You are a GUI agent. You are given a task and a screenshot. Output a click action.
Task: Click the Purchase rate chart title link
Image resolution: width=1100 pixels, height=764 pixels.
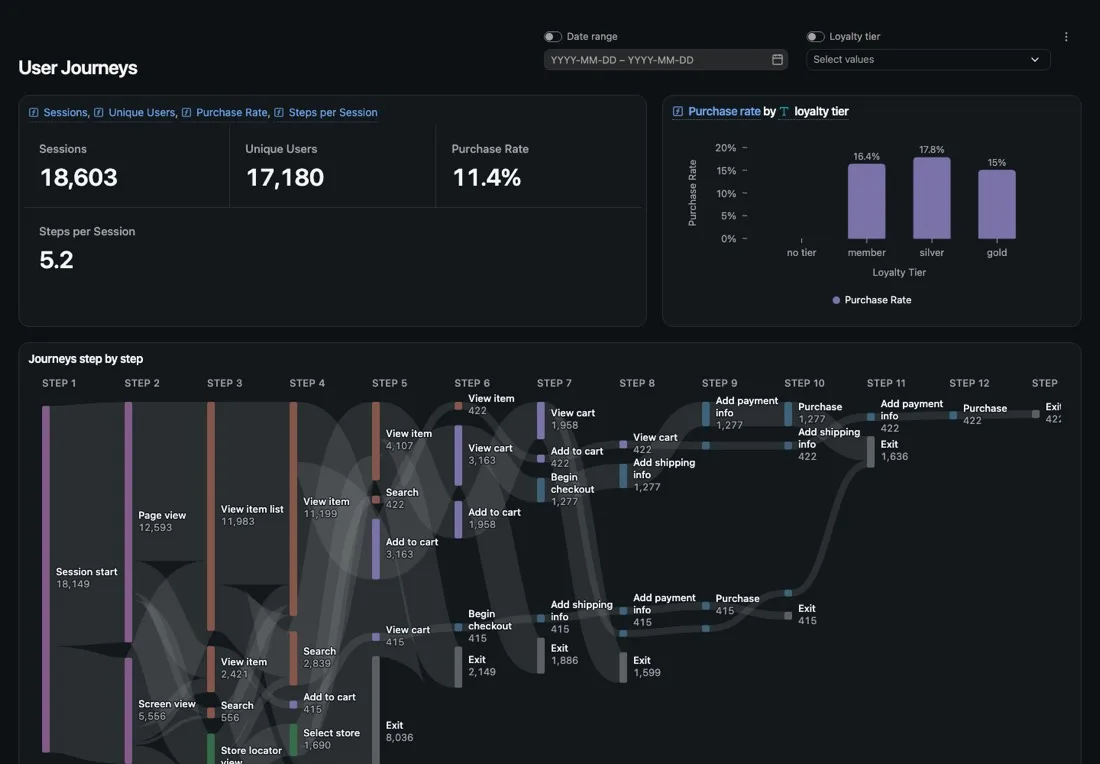(x=724, y=112)
